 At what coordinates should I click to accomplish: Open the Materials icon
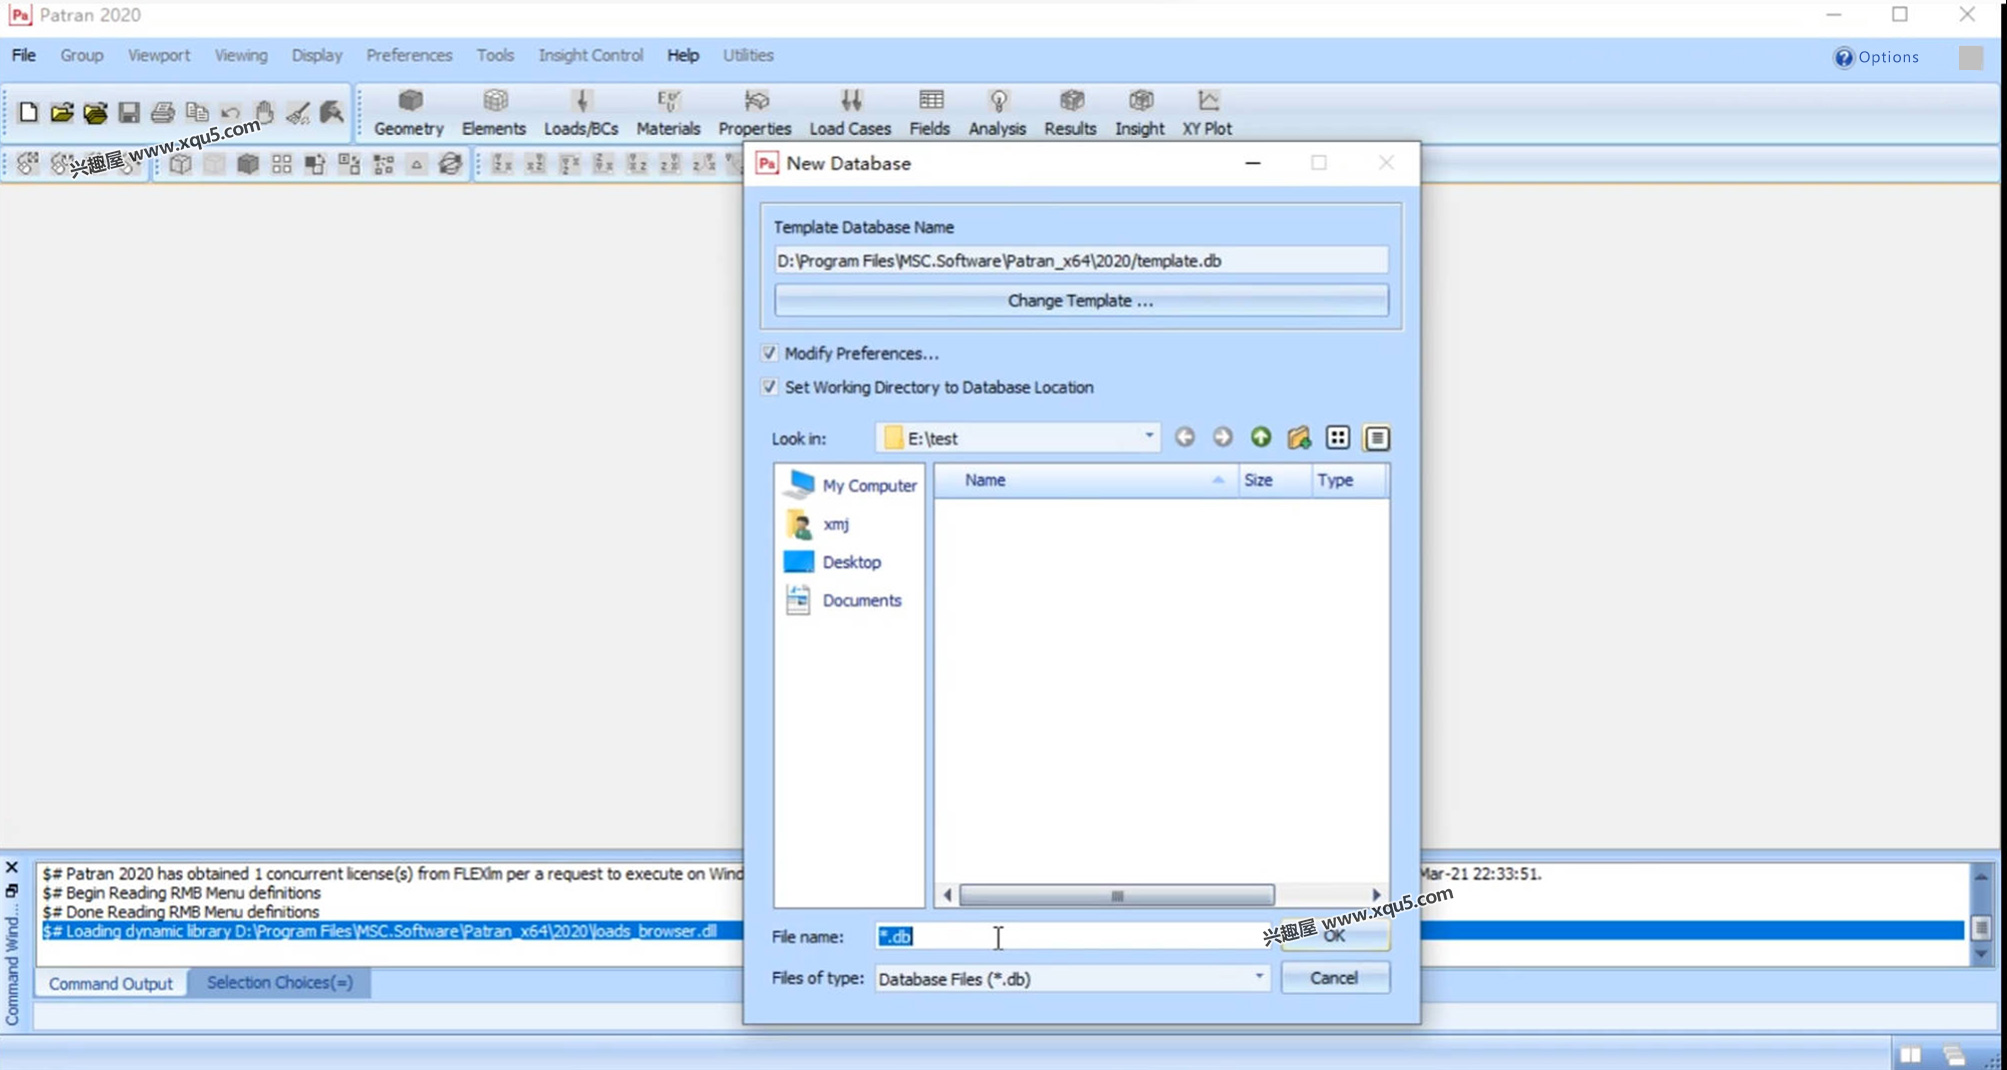(x=668, y=112)
